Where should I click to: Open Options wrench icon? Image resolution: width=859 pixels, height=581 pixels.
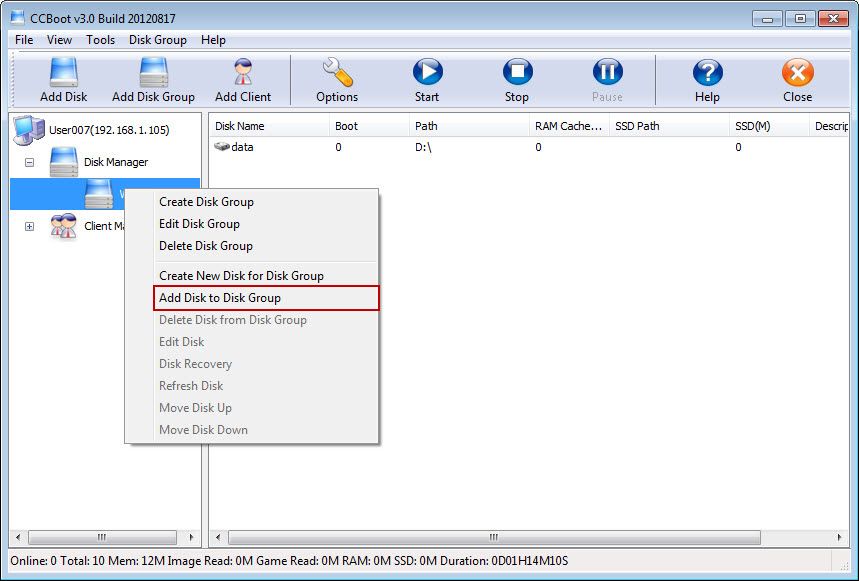tap(337, 73)
